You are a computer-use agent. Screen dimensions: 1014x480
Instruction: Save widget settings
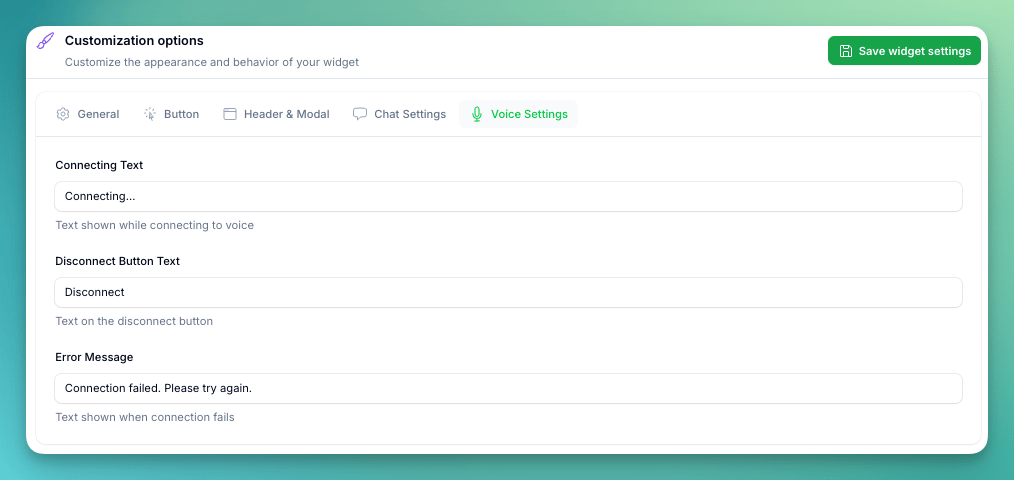(904, 51)
